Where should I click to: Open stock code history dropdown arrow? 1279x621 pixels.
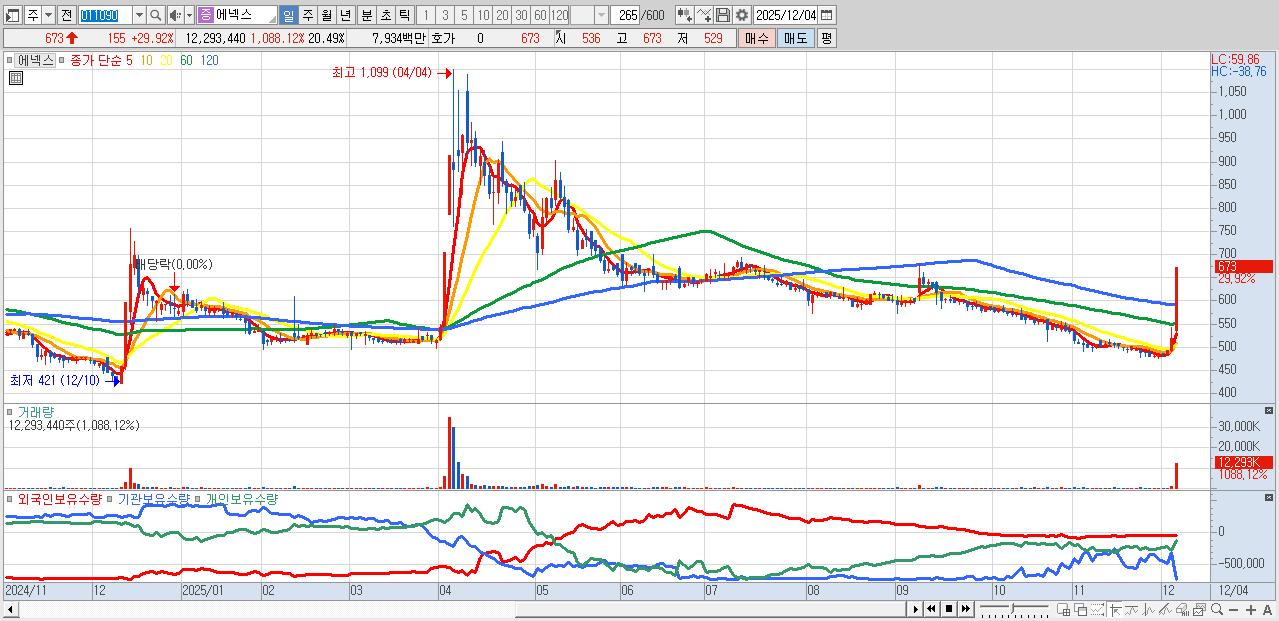pyautogui.click(x=139, y=15)
